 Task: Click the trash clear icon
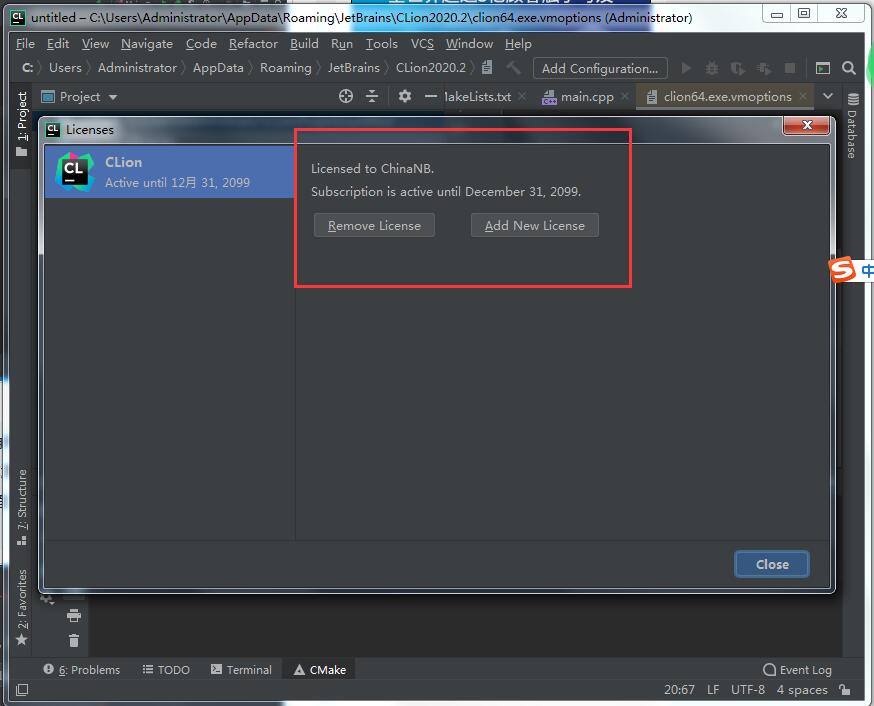point(74,641)
